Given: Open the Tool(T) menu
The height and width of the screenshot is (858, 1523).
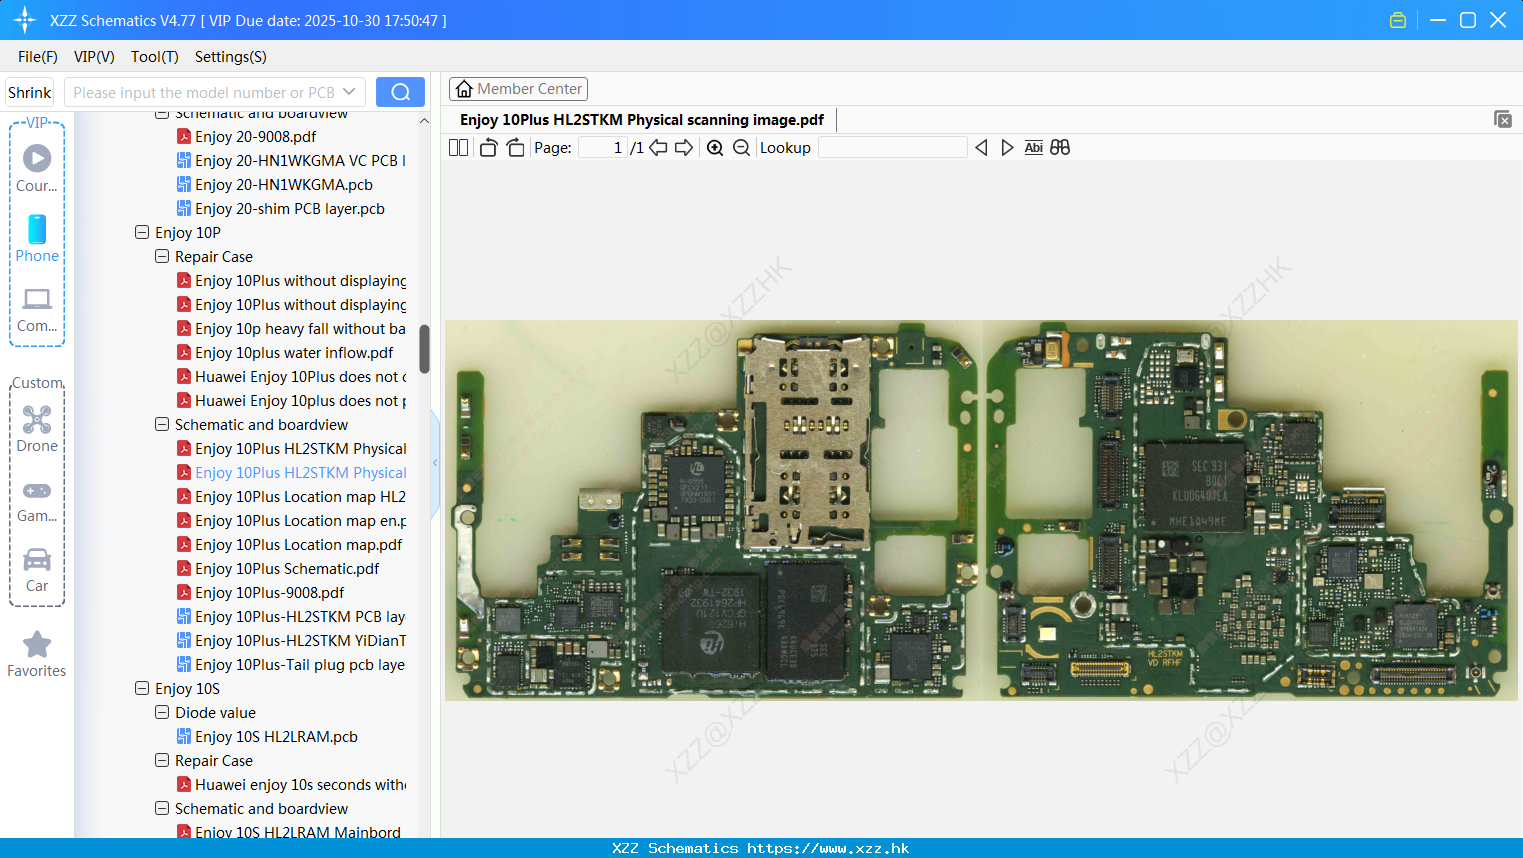Looking at the screenshot, I should [155, 57].
